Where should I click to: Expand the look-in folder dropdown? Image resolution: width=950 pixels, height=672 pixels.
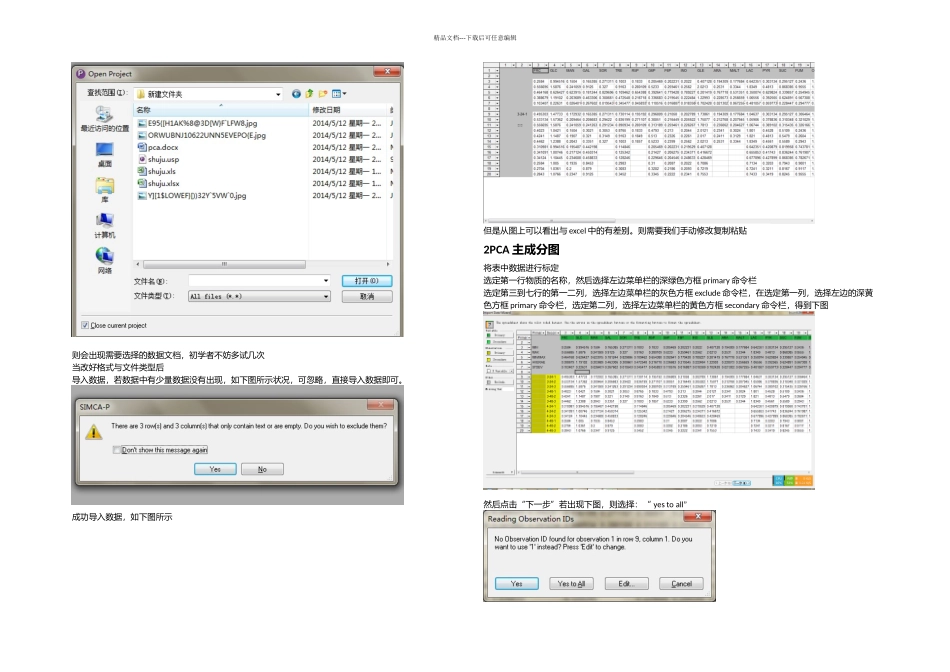coord(280,93)
